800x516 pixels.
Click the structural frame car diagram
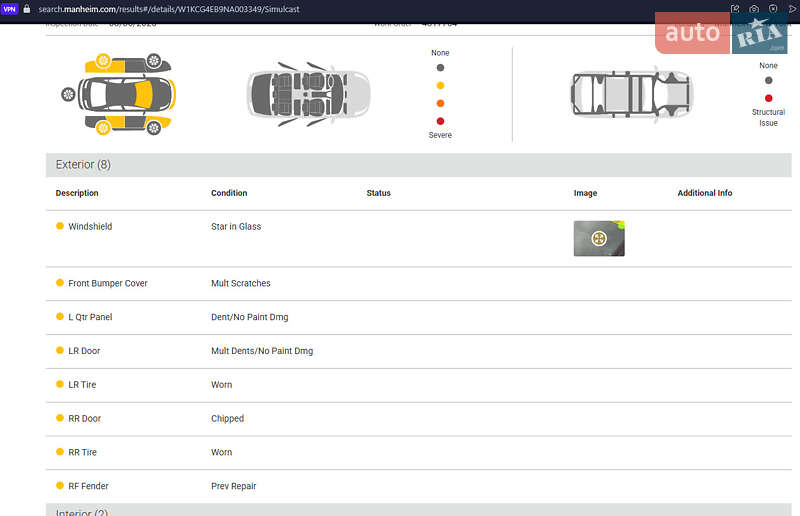[631, 94]
